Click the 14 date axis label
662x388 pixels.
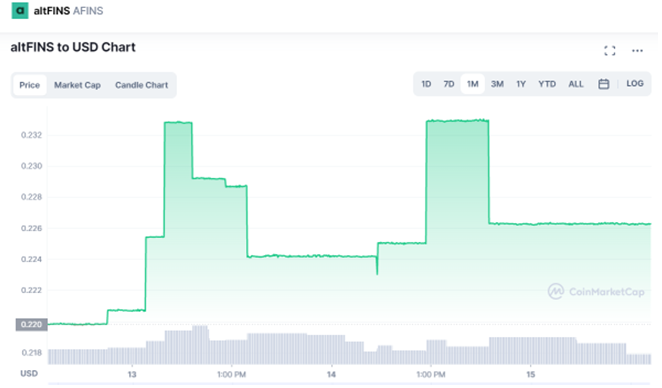point(331,374)
